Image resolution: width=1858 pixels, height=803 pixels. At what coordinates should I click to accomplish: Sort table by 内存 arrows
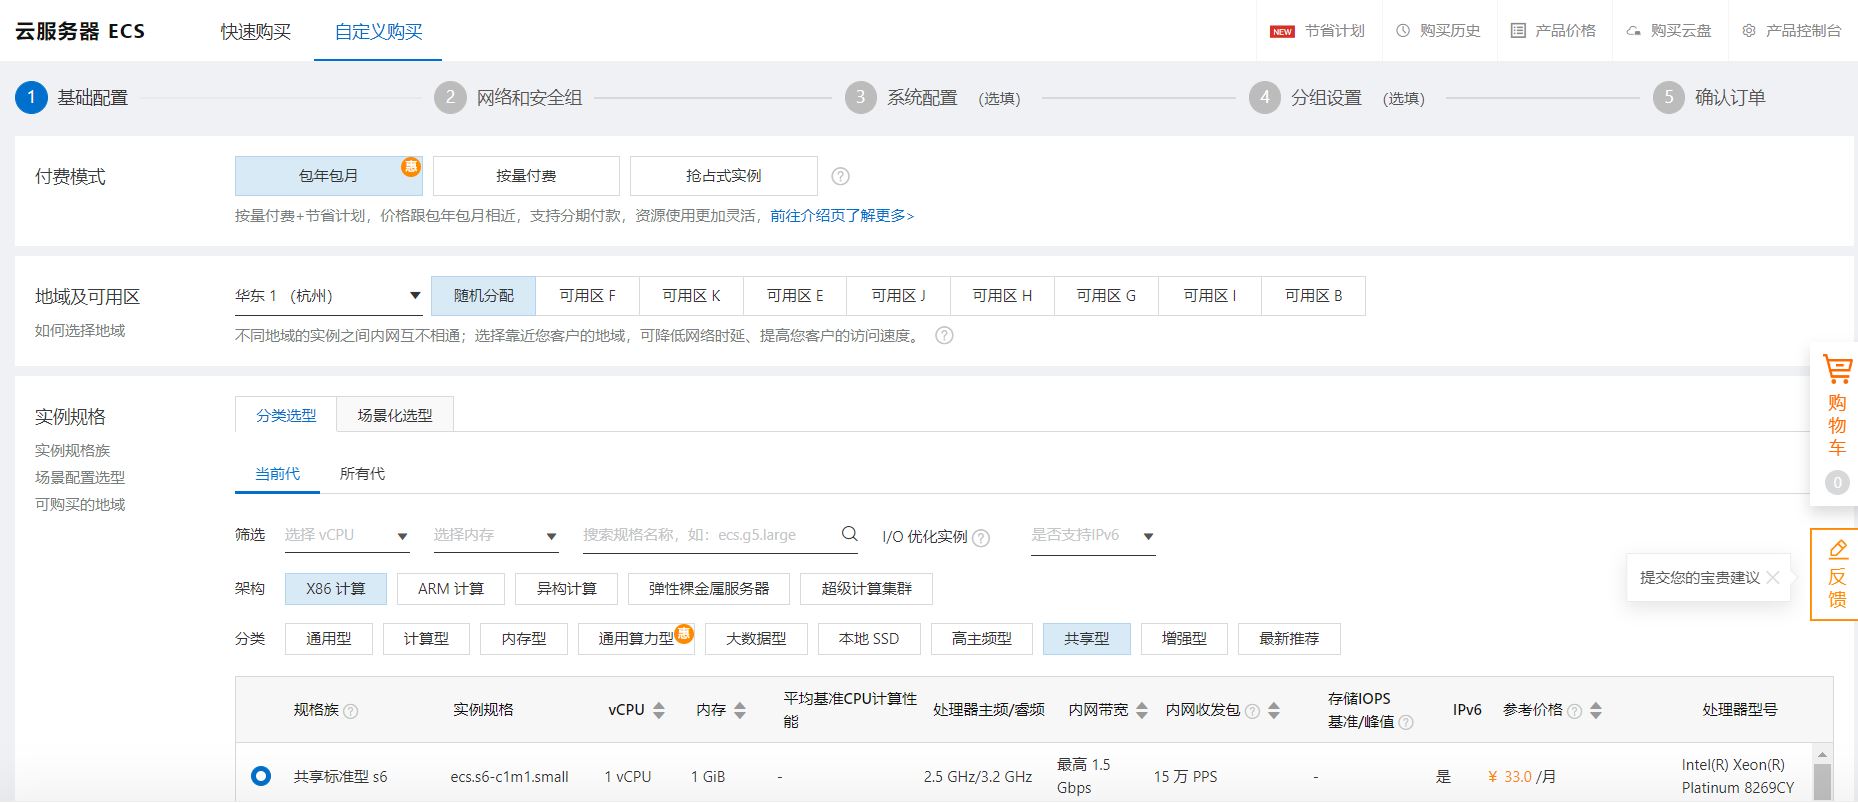pyautogui.click(x=740, y=710)
